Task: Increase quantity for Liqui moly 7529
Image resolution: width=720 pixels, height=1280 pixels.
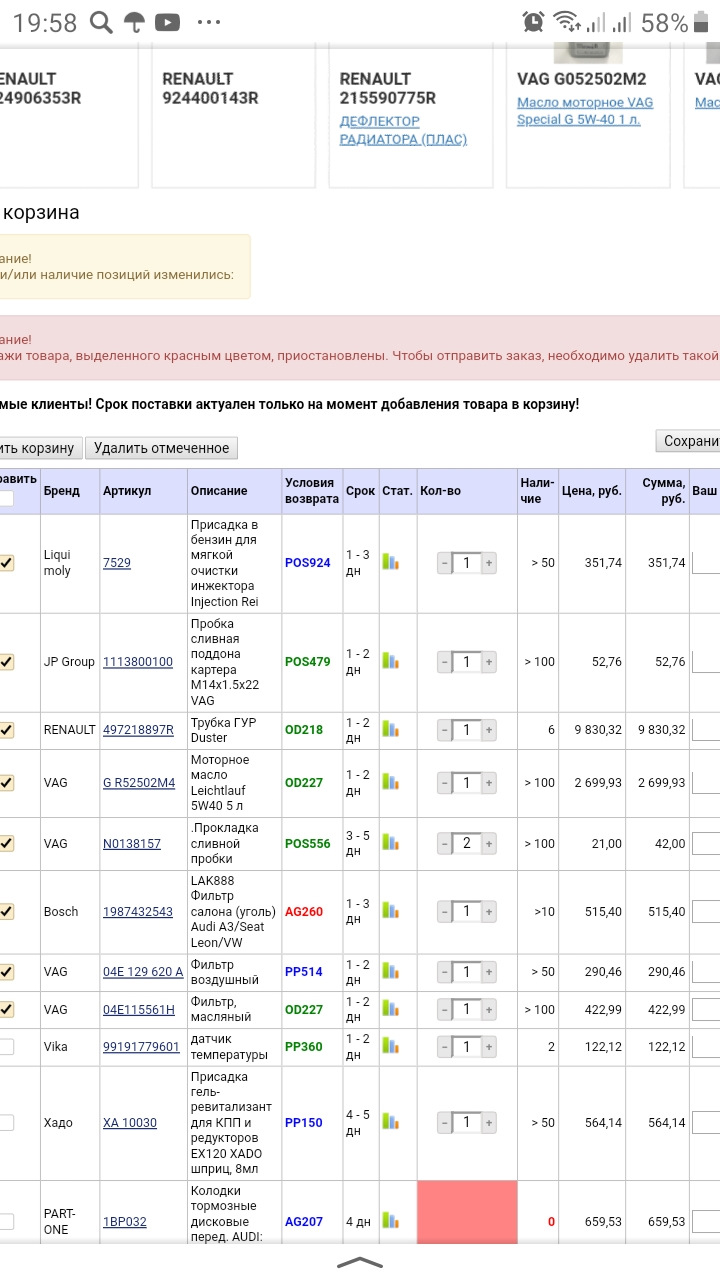Action: click(489, 563)
